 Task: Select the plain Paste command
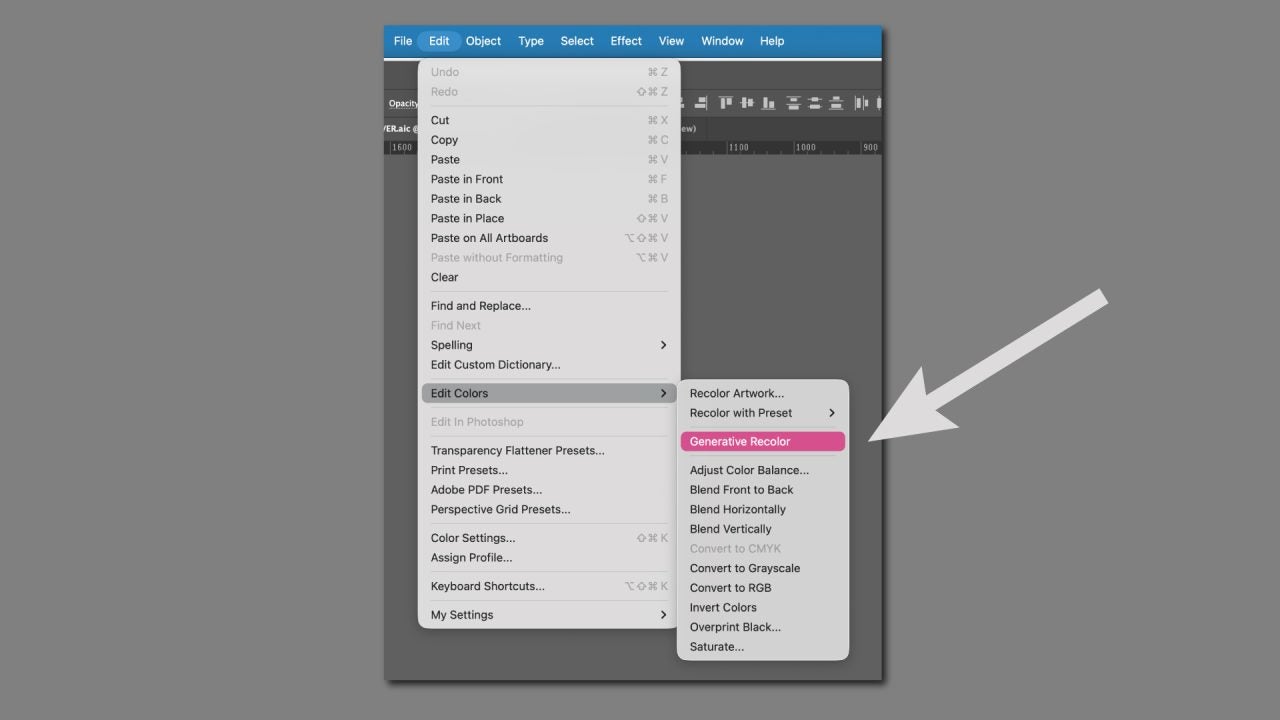pyautogui.click(x=549, y=160)
